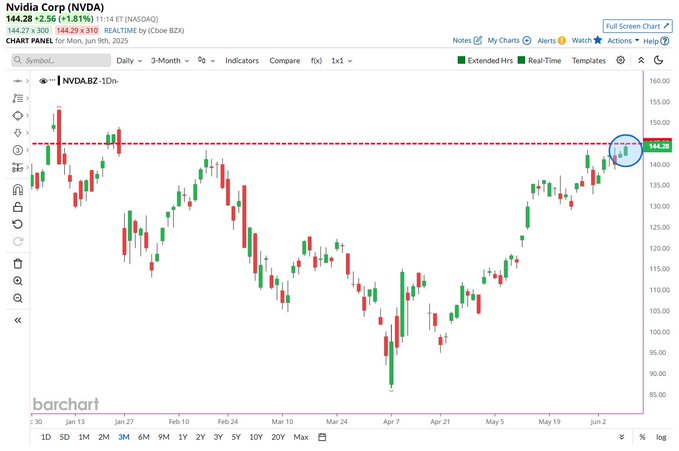Open the Alerts link
Screen dimensions: 679x451
point(546,40)
